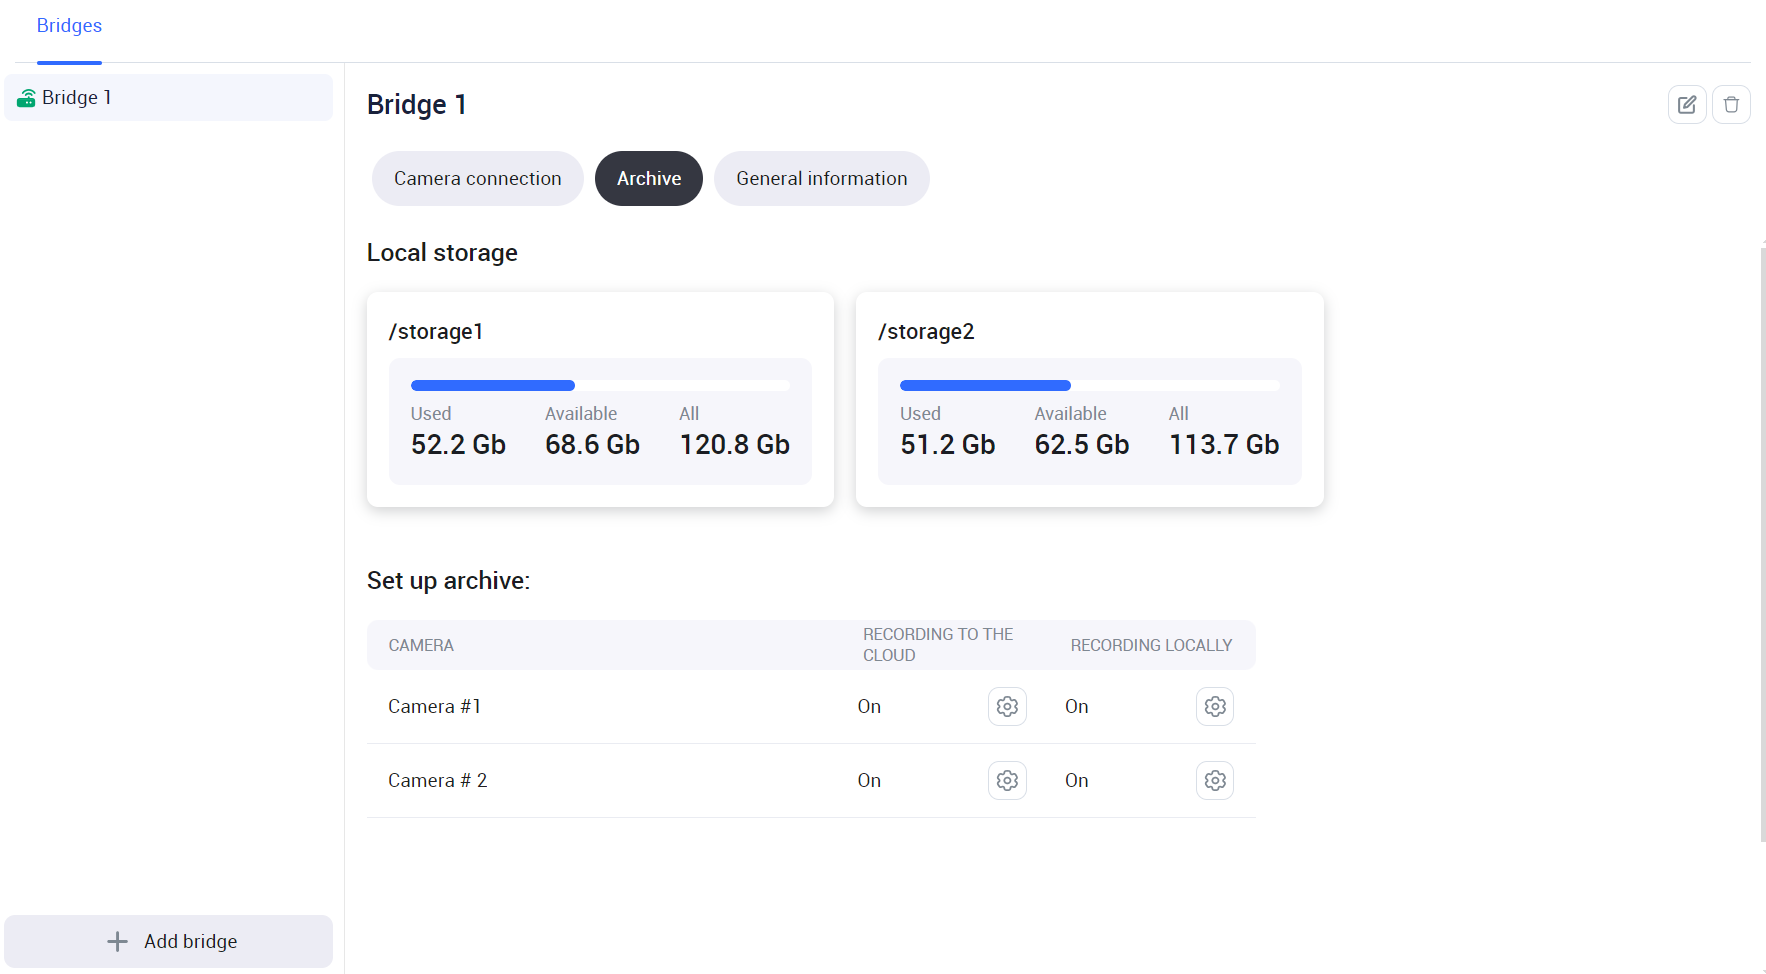Click the vertical scrollbar on the right
Screen dimensions: 1766x974
click(x=1762, y=540)
